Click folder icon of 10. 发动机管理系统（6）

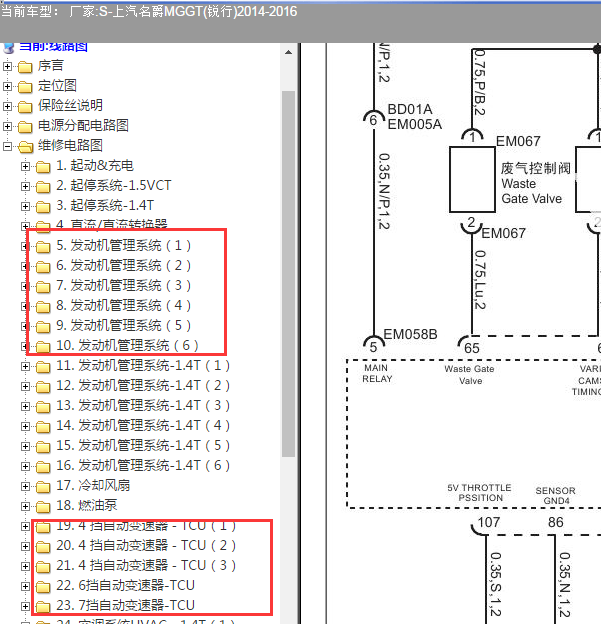[x=43, y=347]
